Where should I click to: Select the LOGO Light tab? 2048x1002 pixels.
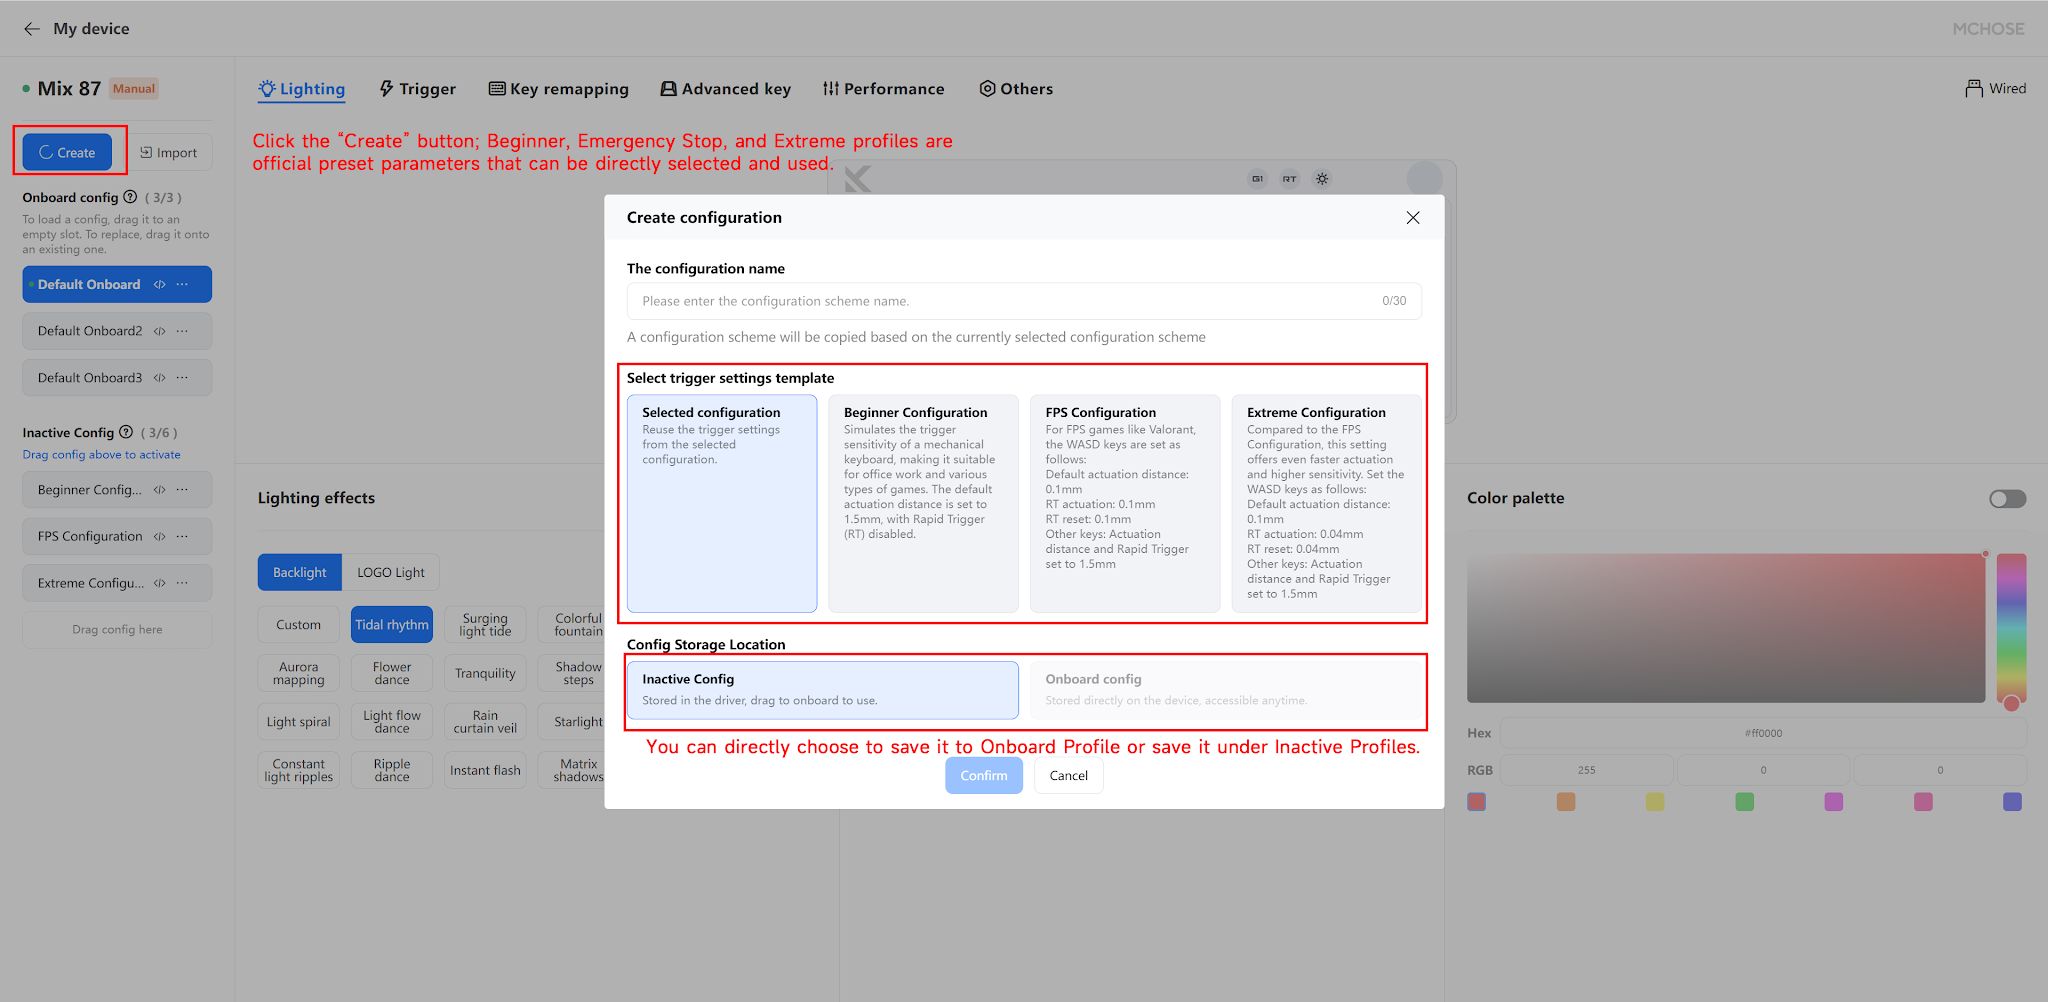coord(391,572)
